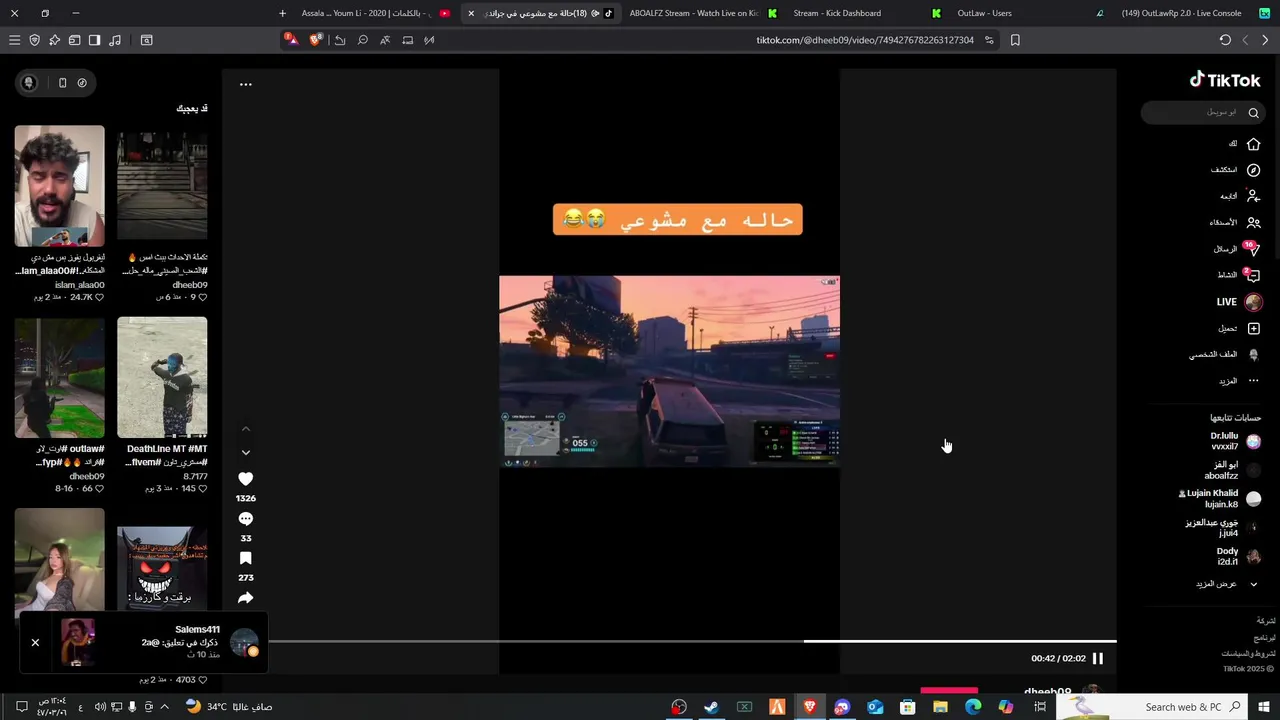Open DeathLine MT suggested video thumbnail

pos(162,378)
